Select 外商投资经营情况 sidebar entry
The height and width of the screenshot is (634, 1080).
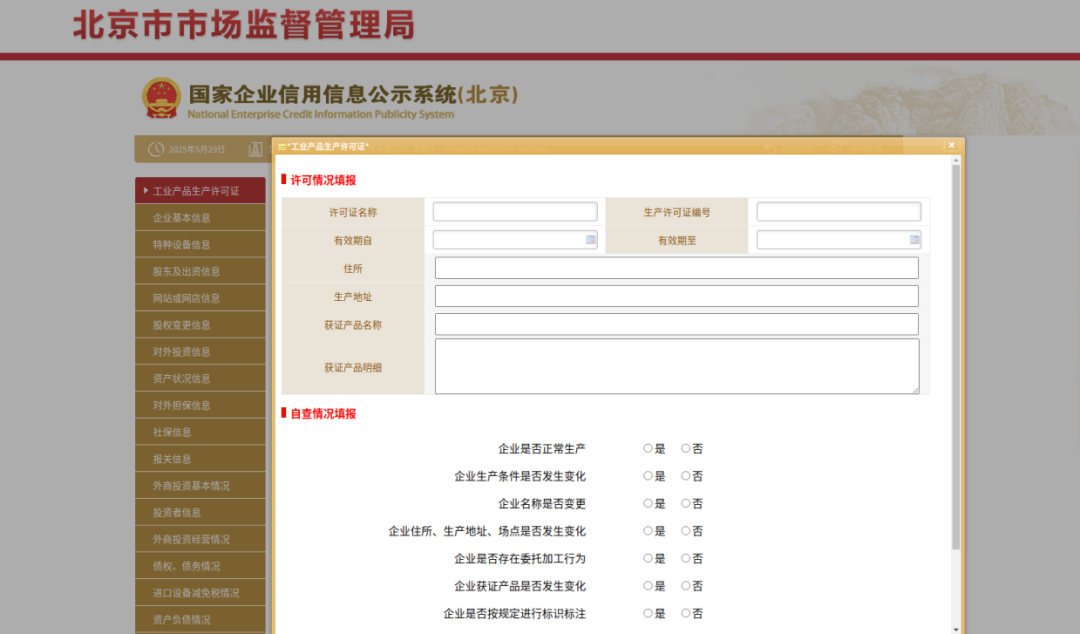(200, 540)
